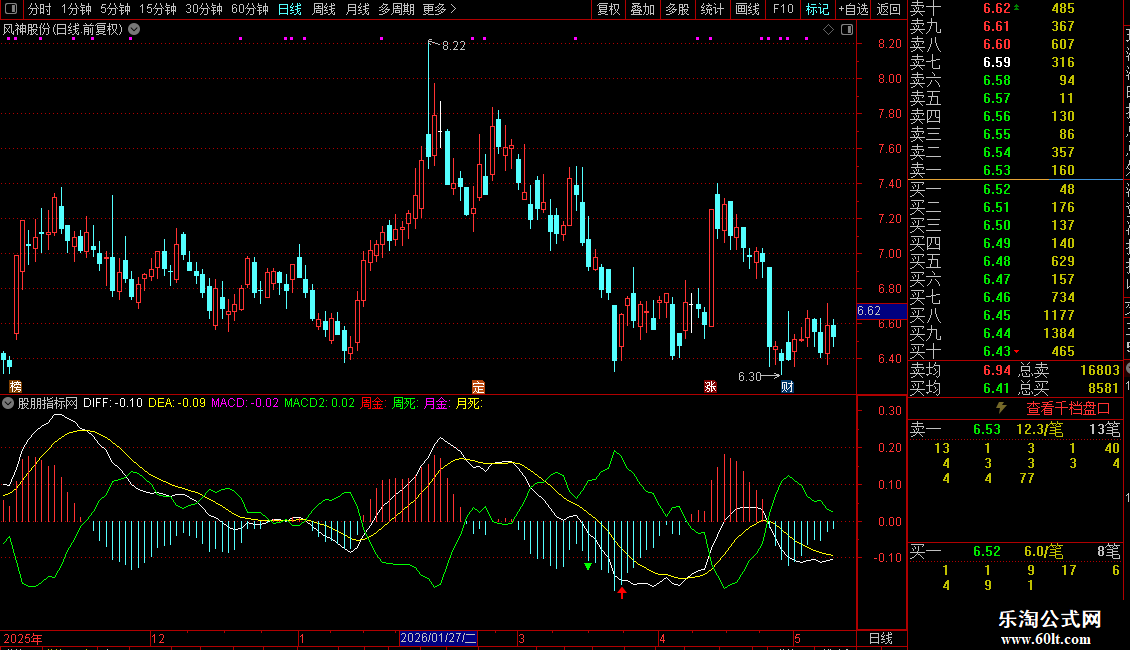
Task: Click the 榜 marker on the chart
Action: [x=15, y=387]
